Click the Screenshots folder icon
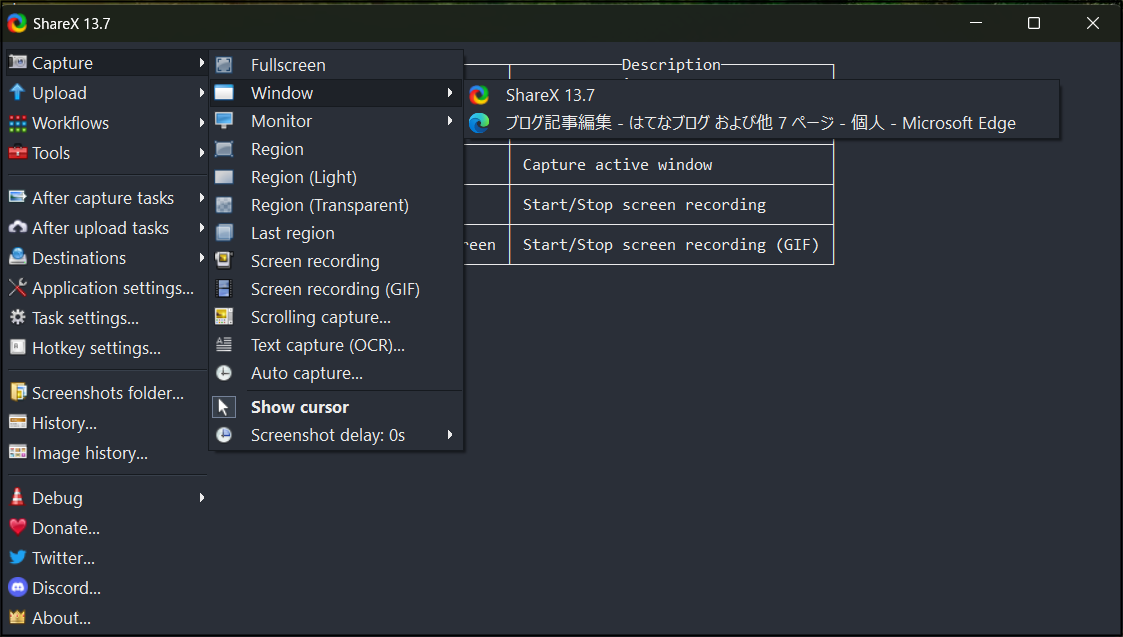The width and height of the screenshot is (1123, 637). click(18, 392)
